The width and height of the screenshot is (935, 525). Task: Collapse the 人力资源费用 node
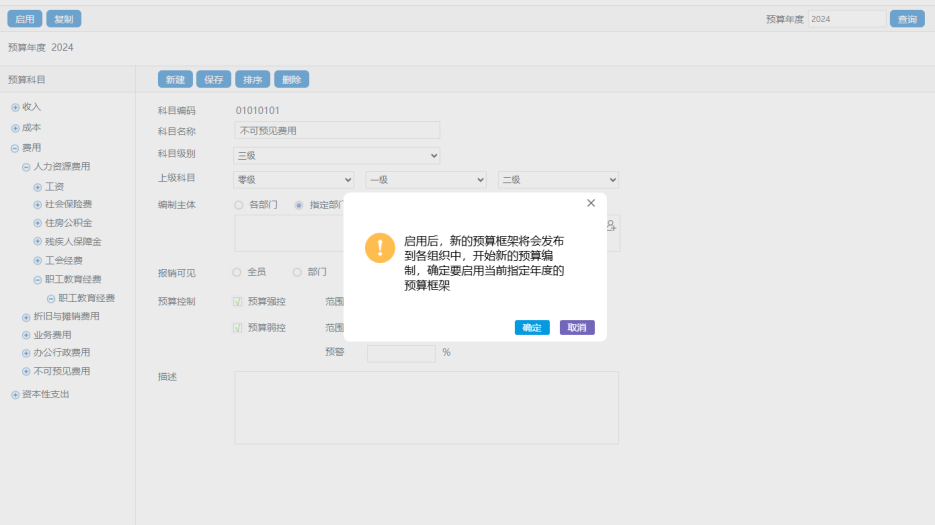tap(26, 167)
